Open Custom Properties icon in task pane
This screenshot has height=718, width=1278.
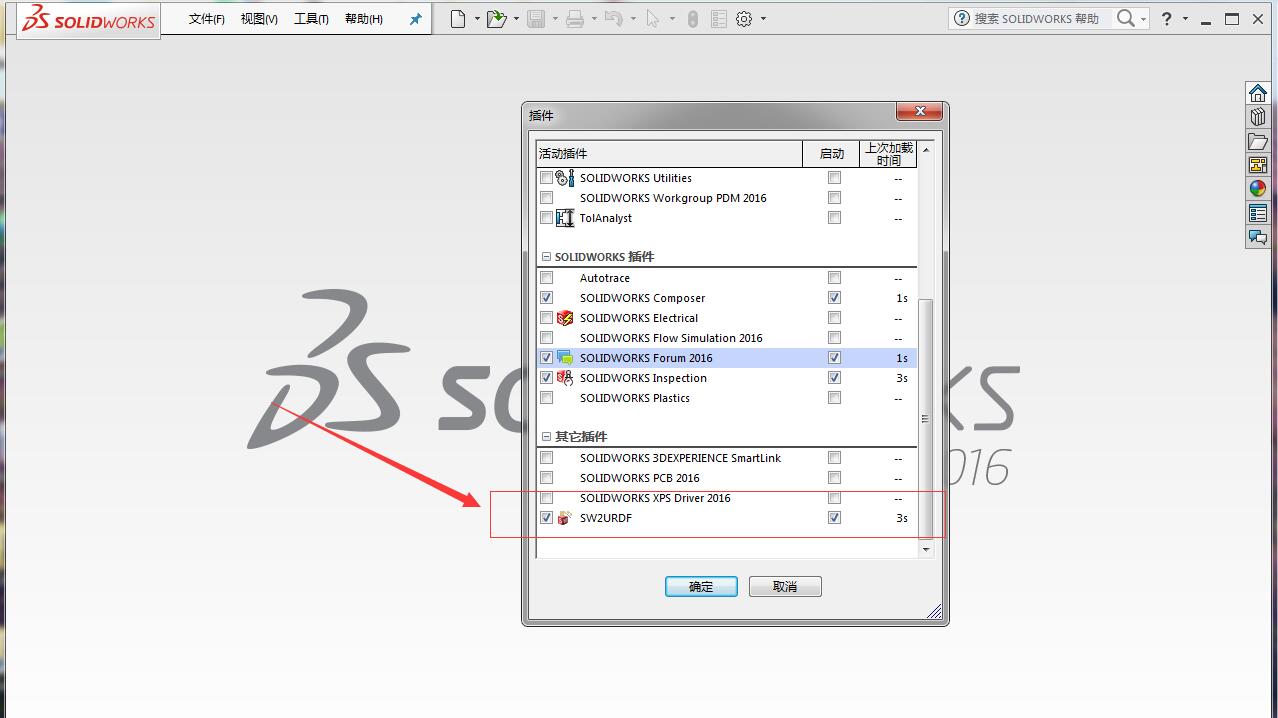coord(1258,213)
